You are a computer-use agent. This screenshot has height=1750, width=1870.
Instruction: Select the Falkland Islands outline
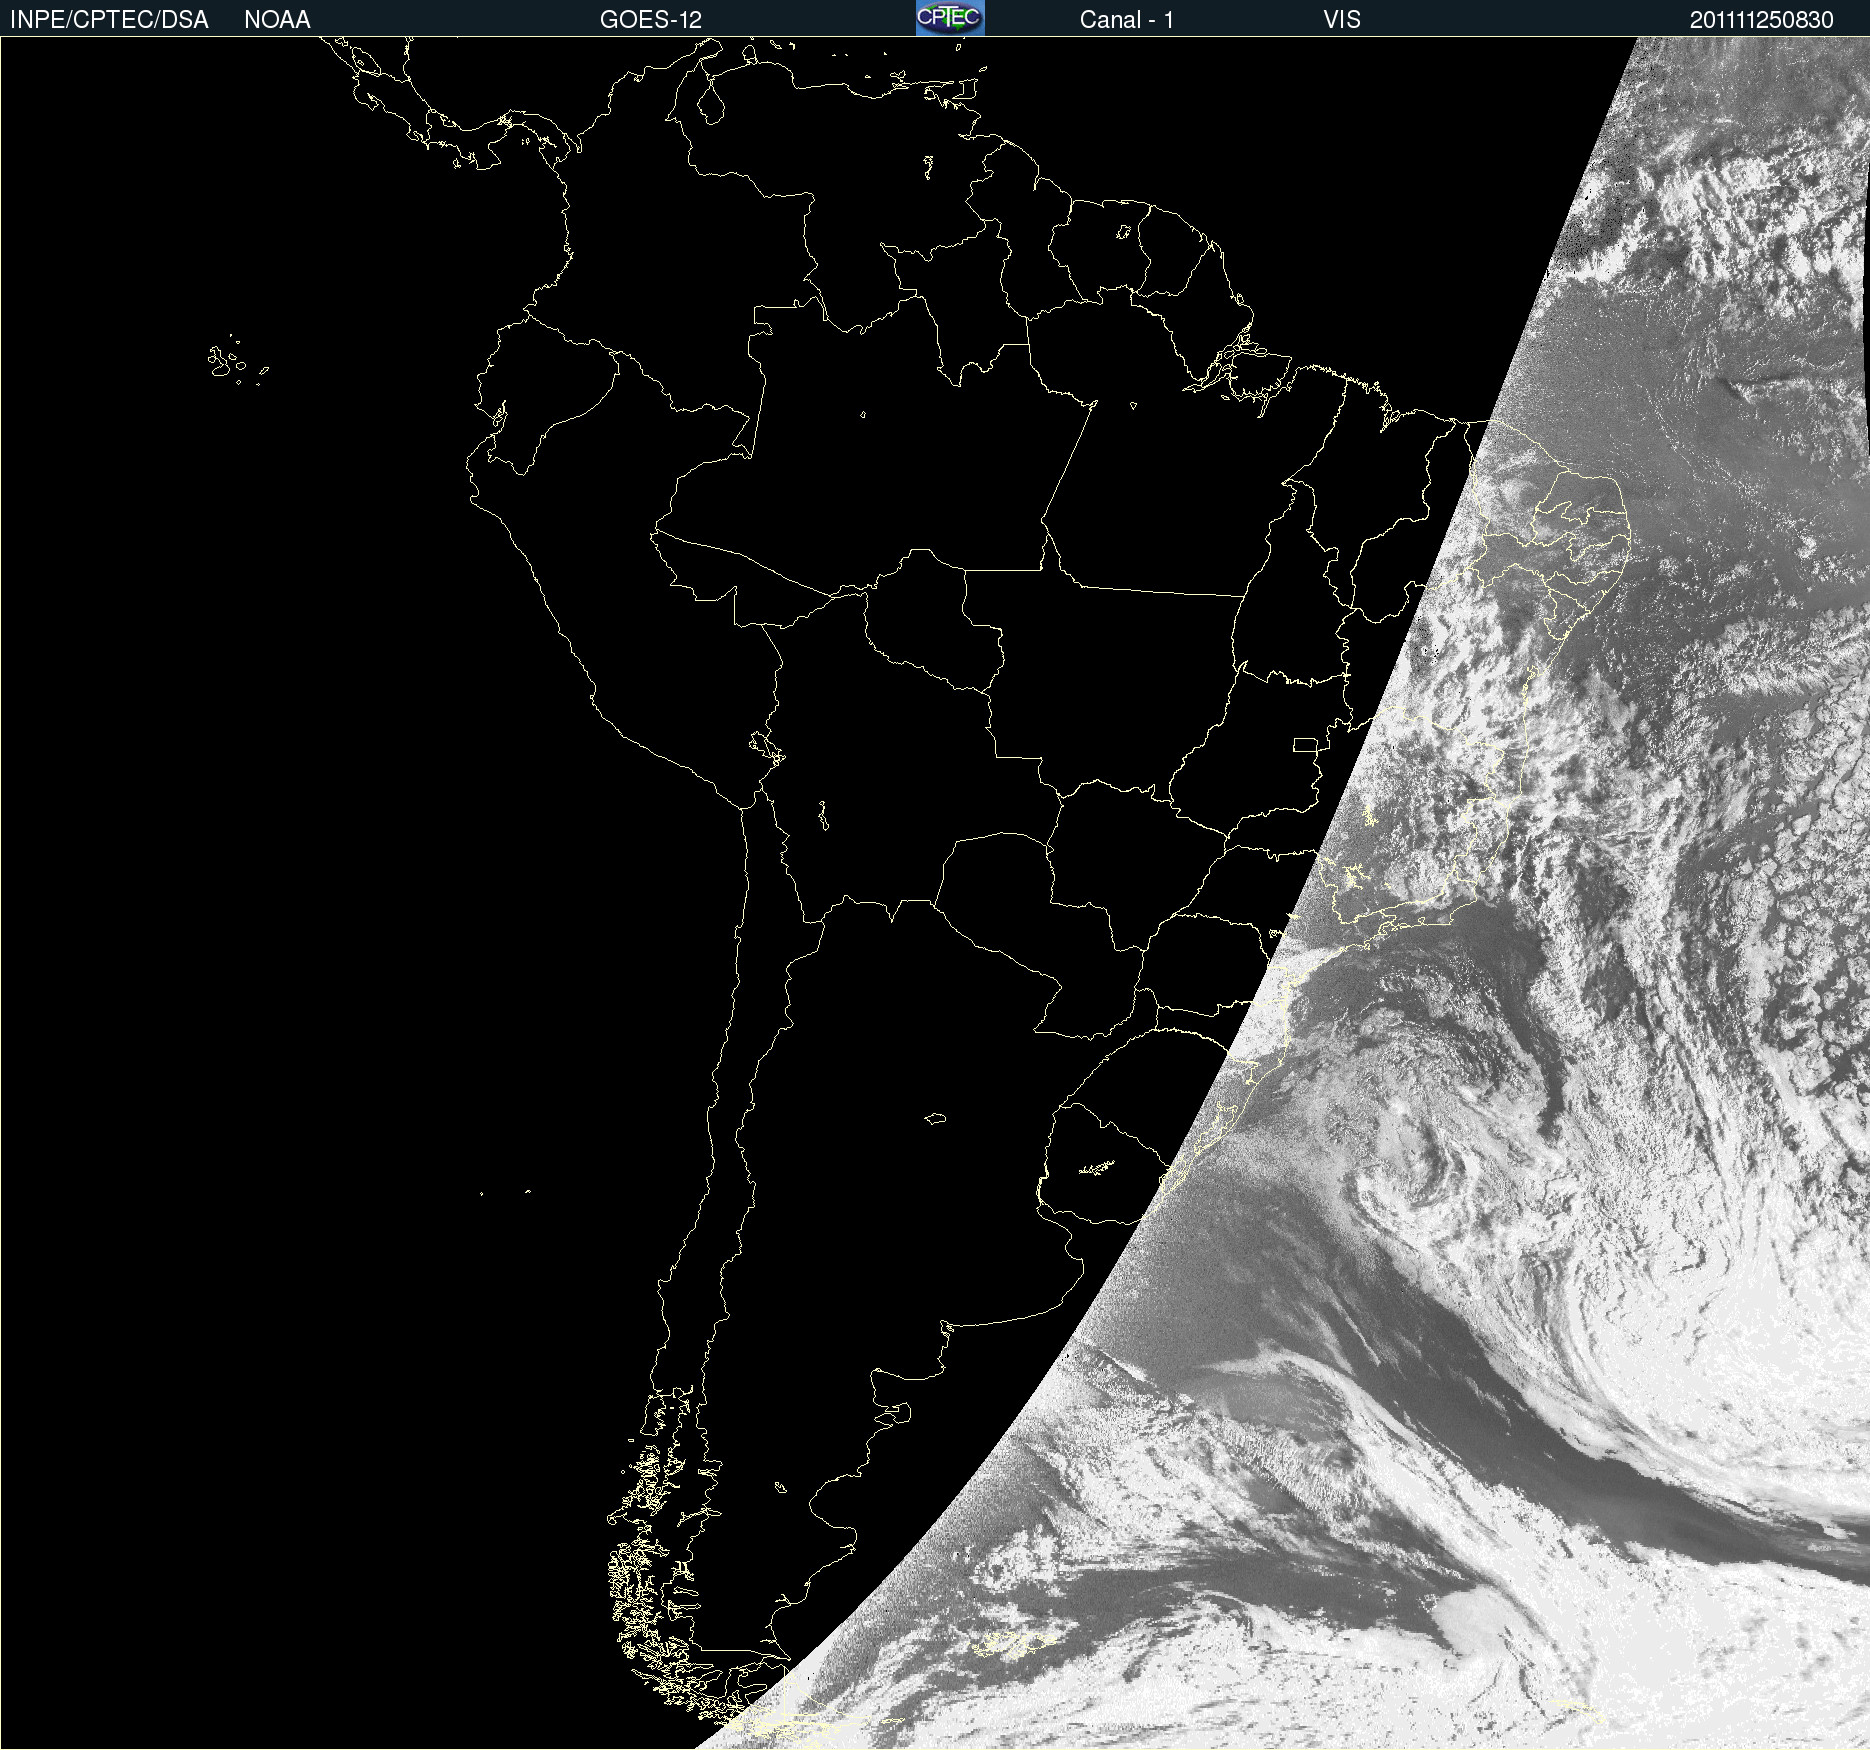point(1010,1642)
